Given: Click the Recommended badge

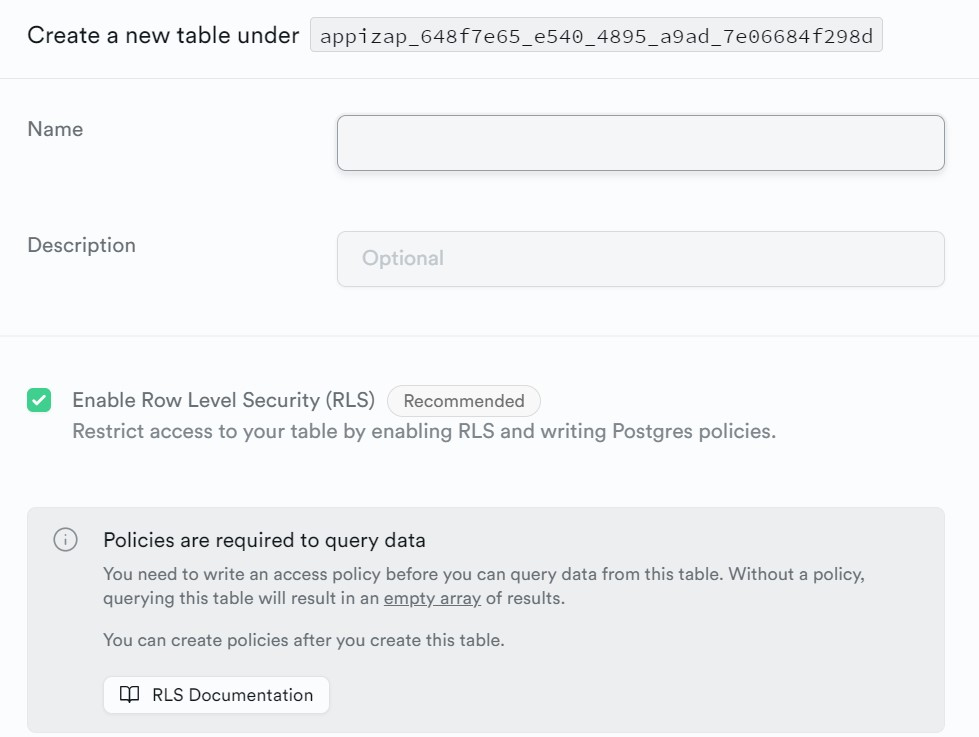Looking at the screenshot, I should tap(464, 401).
